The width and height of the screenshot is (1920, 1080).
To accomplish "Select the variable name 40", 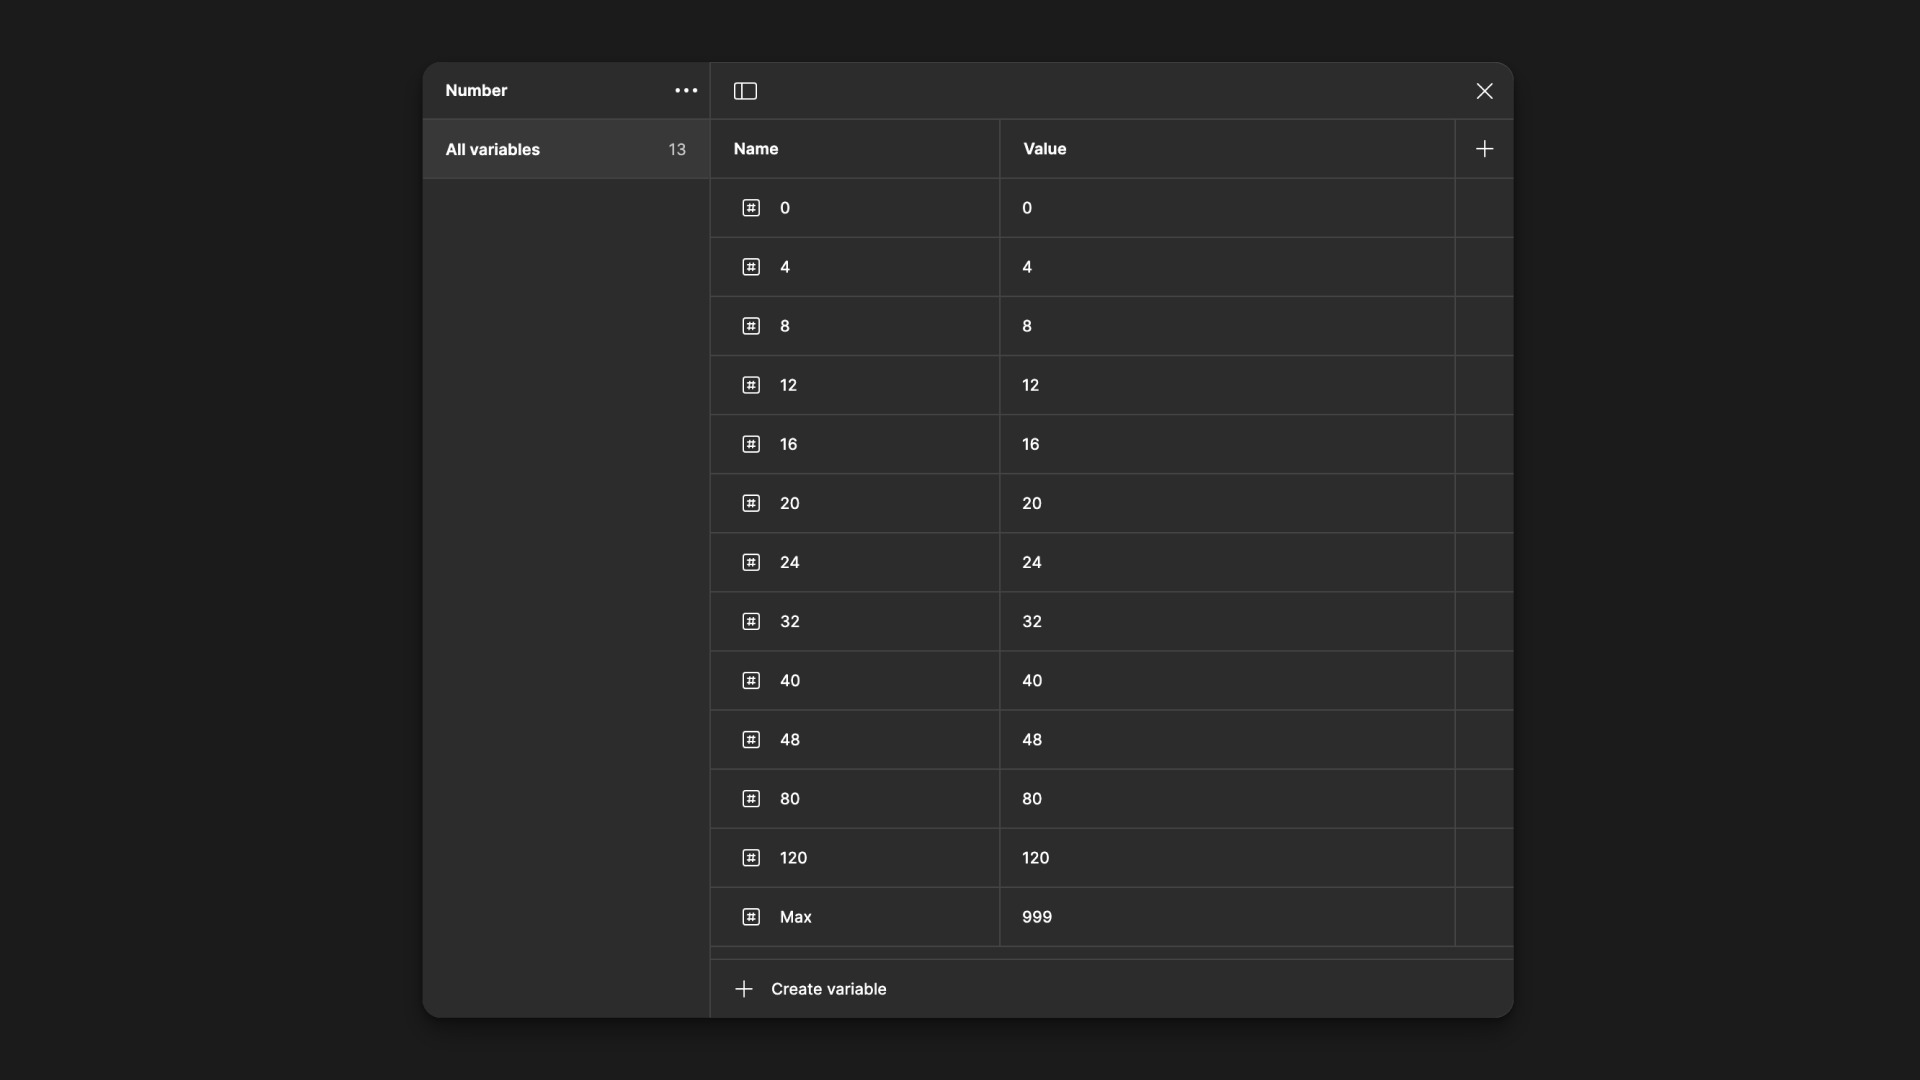I will 789,680.
